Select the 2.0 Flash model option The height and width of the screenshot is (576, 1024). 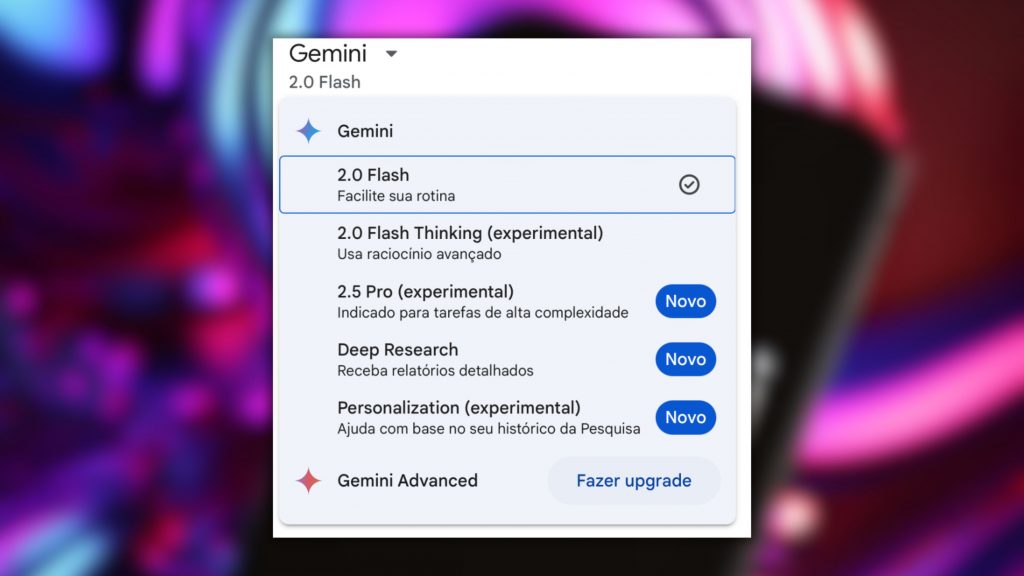click(507, 185)
